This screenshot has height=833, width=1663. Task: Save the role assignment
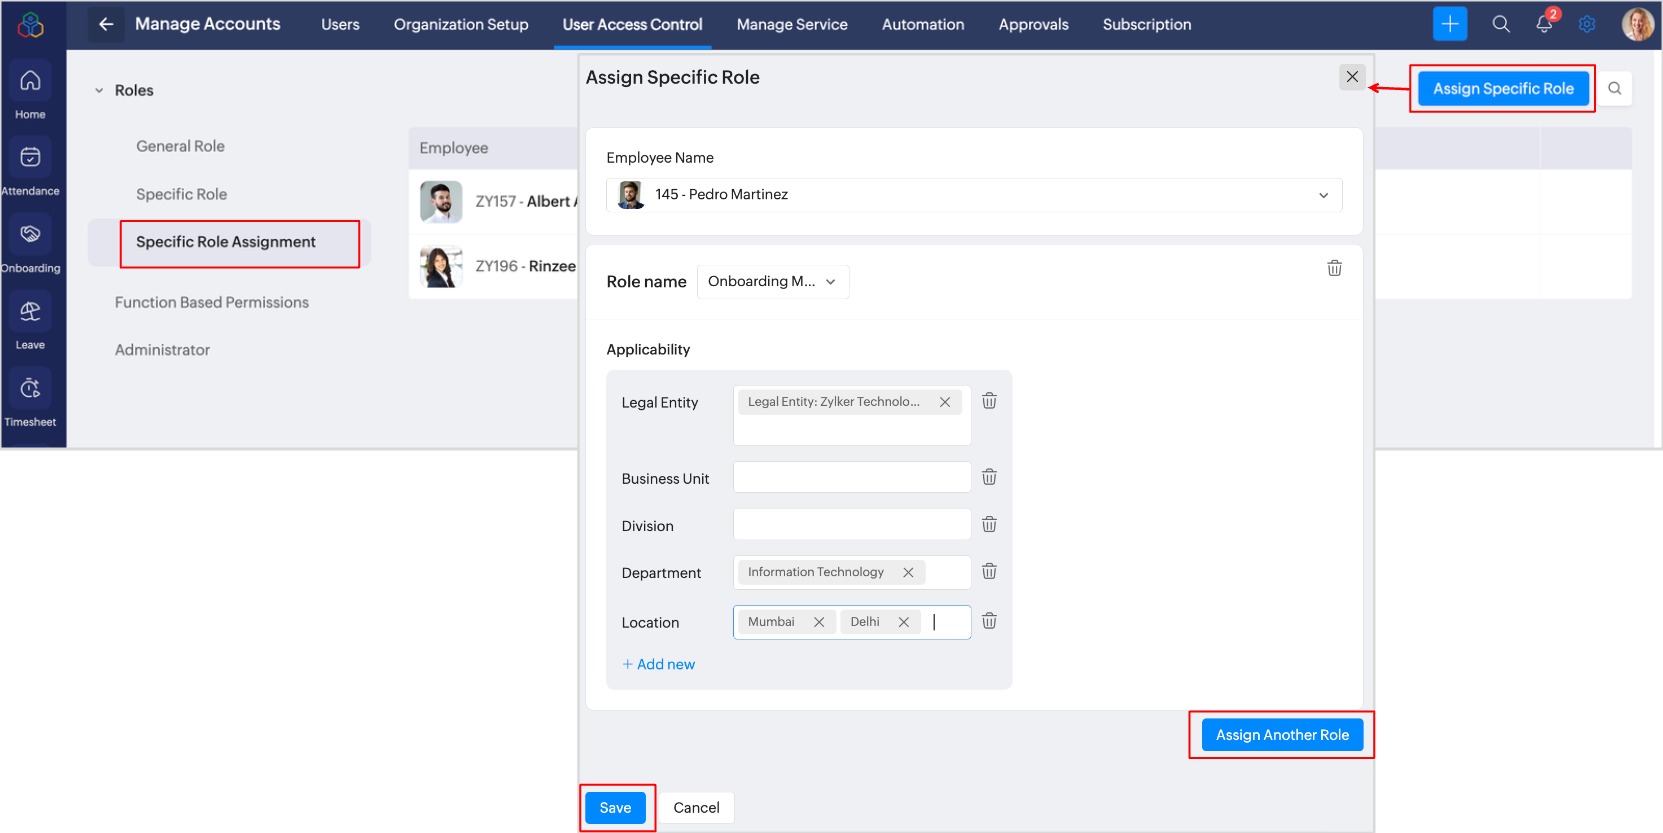pos(615,808)
